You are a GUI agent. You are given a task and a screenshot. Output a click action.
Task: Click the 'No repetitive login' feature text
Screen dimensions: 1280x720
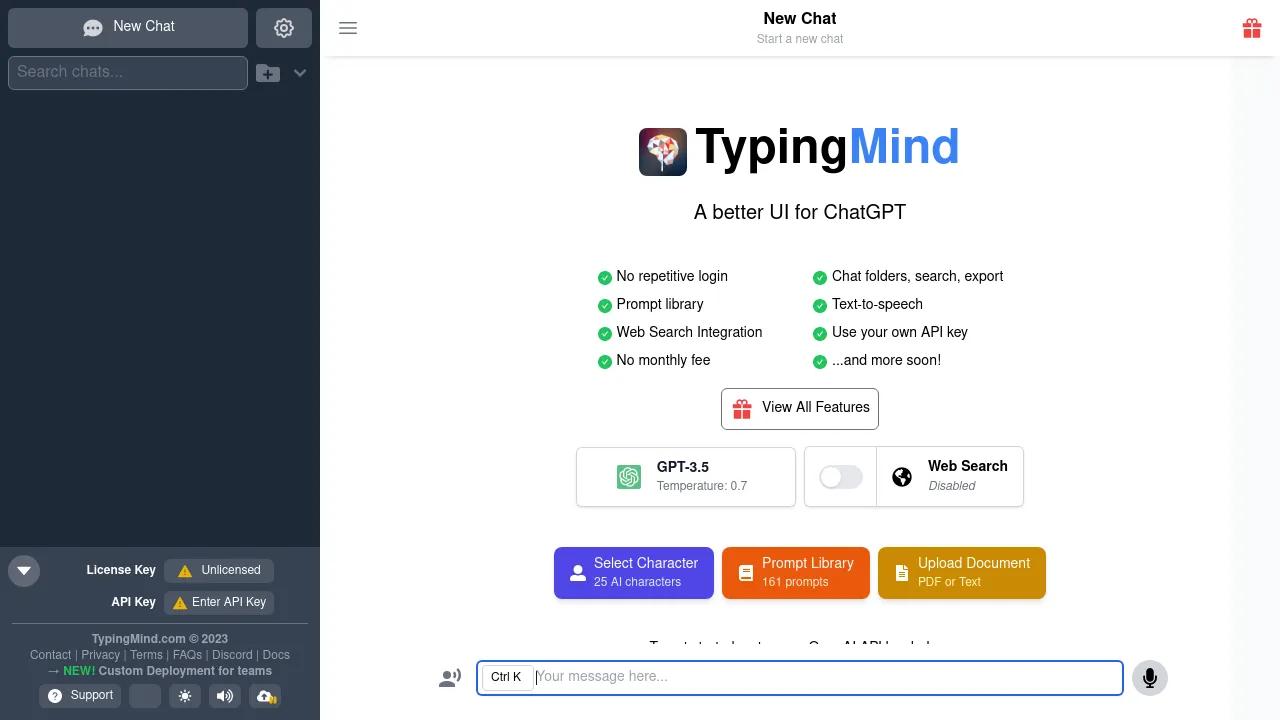coord(672,276)
